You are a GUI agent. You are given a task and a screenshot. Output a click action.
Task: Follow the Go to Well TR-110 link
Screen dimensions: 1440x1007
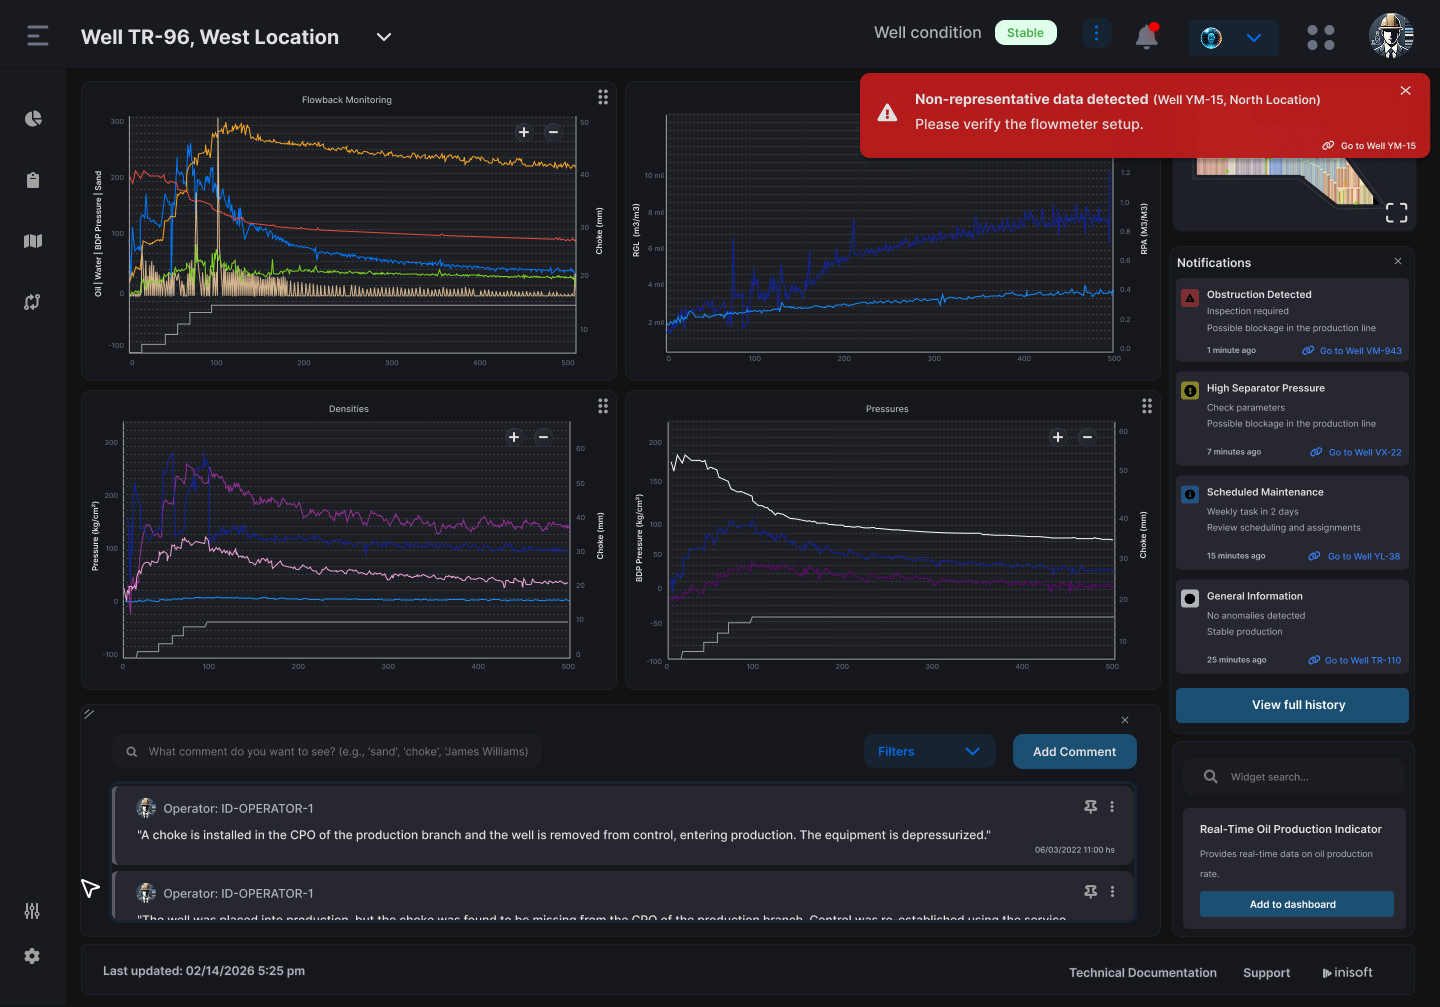(x=1355, y=660)
